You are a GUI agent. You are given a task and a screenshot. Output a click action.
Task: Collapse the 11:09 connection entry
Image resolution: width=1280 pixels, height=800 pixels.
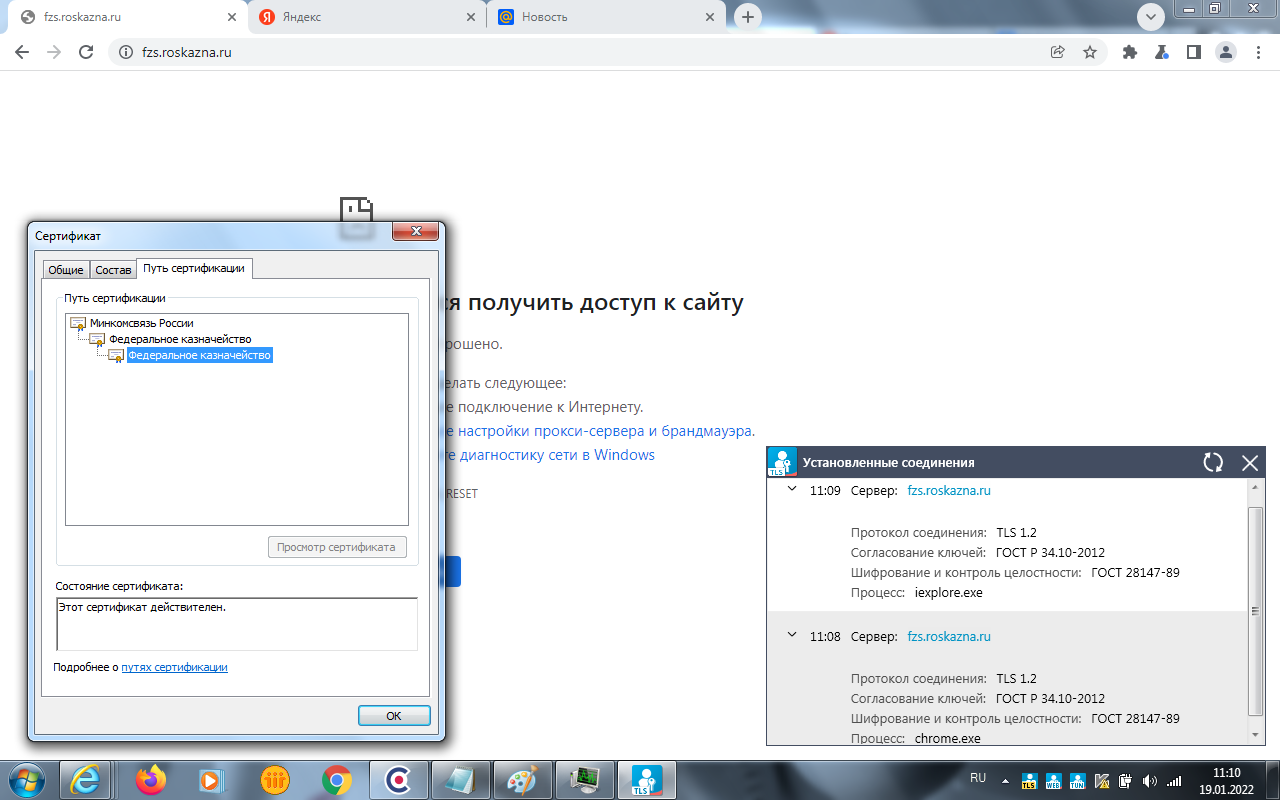point(792,490)
